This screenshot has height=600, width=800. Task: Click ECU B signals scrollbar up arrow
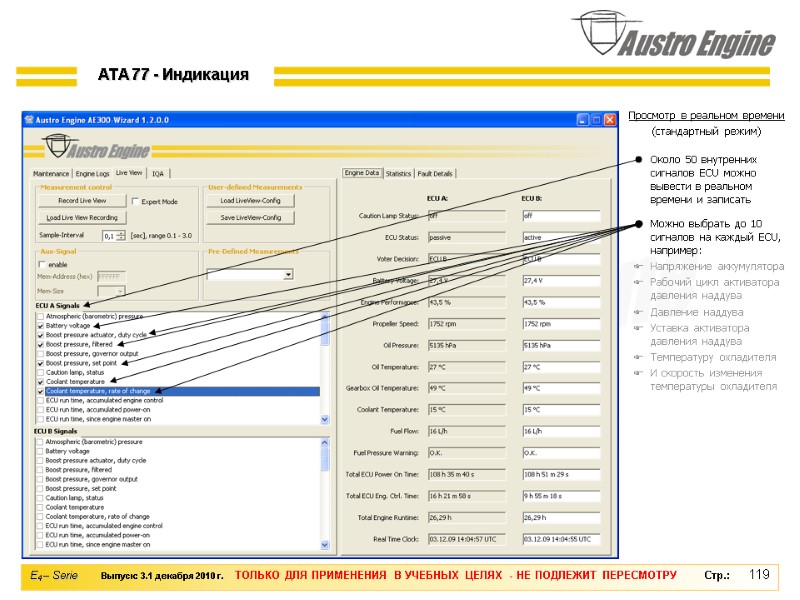325,442
